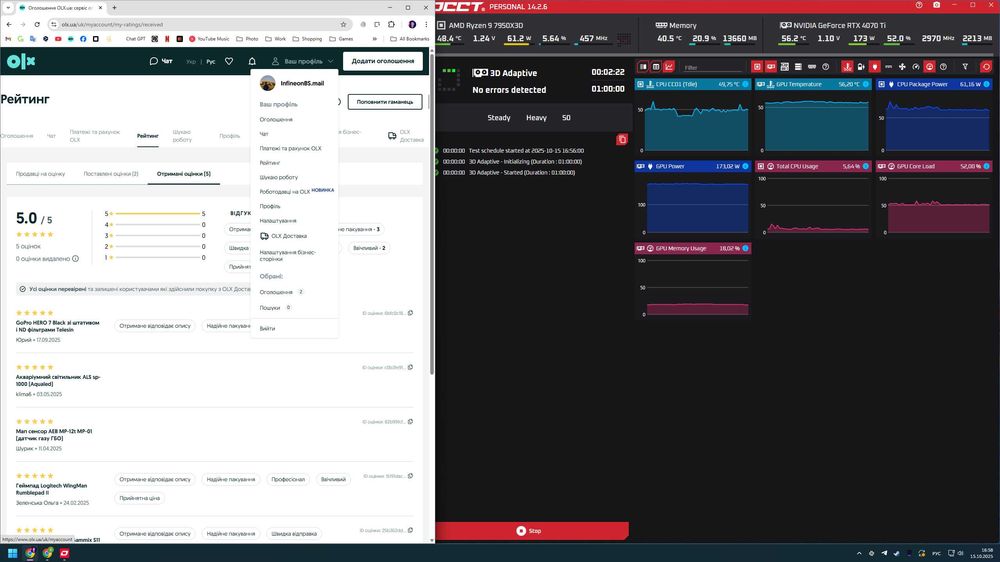Open OCCT help icon in title bar
Image resolution: width=1000 pixels, height=562 pixels.
(919, 5)
